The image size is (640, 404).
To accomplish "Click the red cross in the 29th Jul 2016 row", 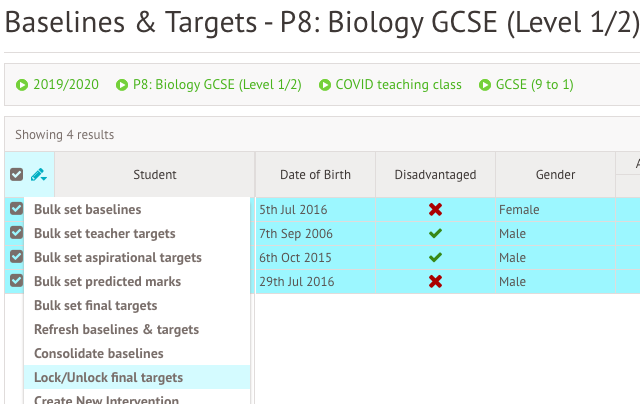I will coord(435,282).
